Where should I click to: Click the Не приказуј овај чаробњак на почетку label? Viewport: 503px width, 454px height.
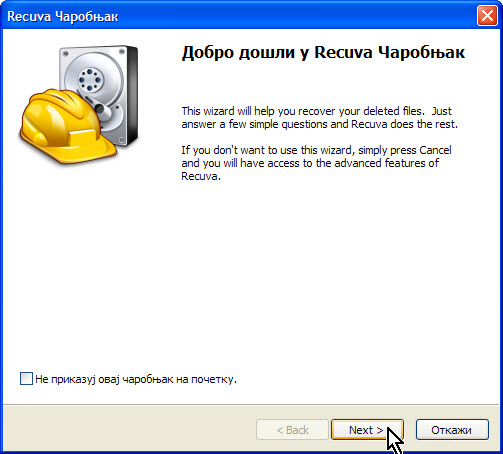[136, 379]
